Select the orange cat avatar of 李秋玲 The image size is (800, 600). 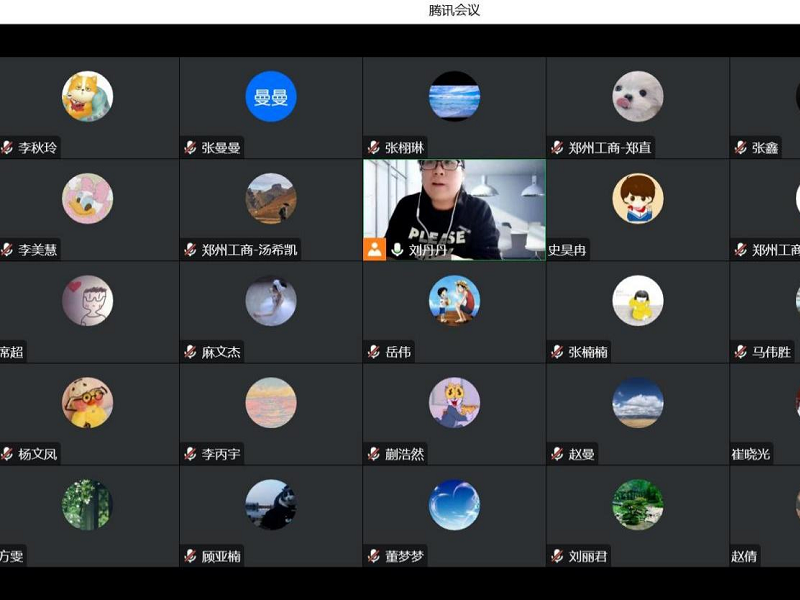click(x=87, y=96)
